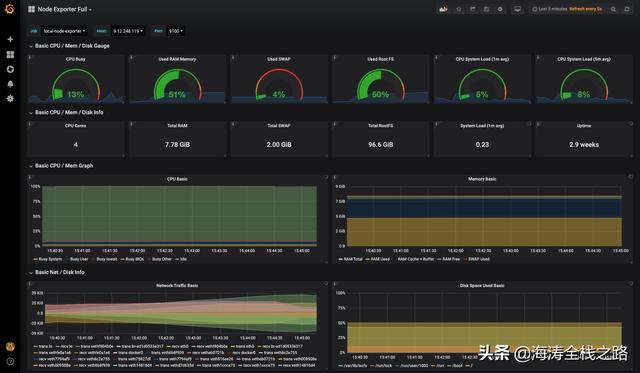Click the Save dashboard icon
Viewport: 640px width, 373px height.
[486, 9]
